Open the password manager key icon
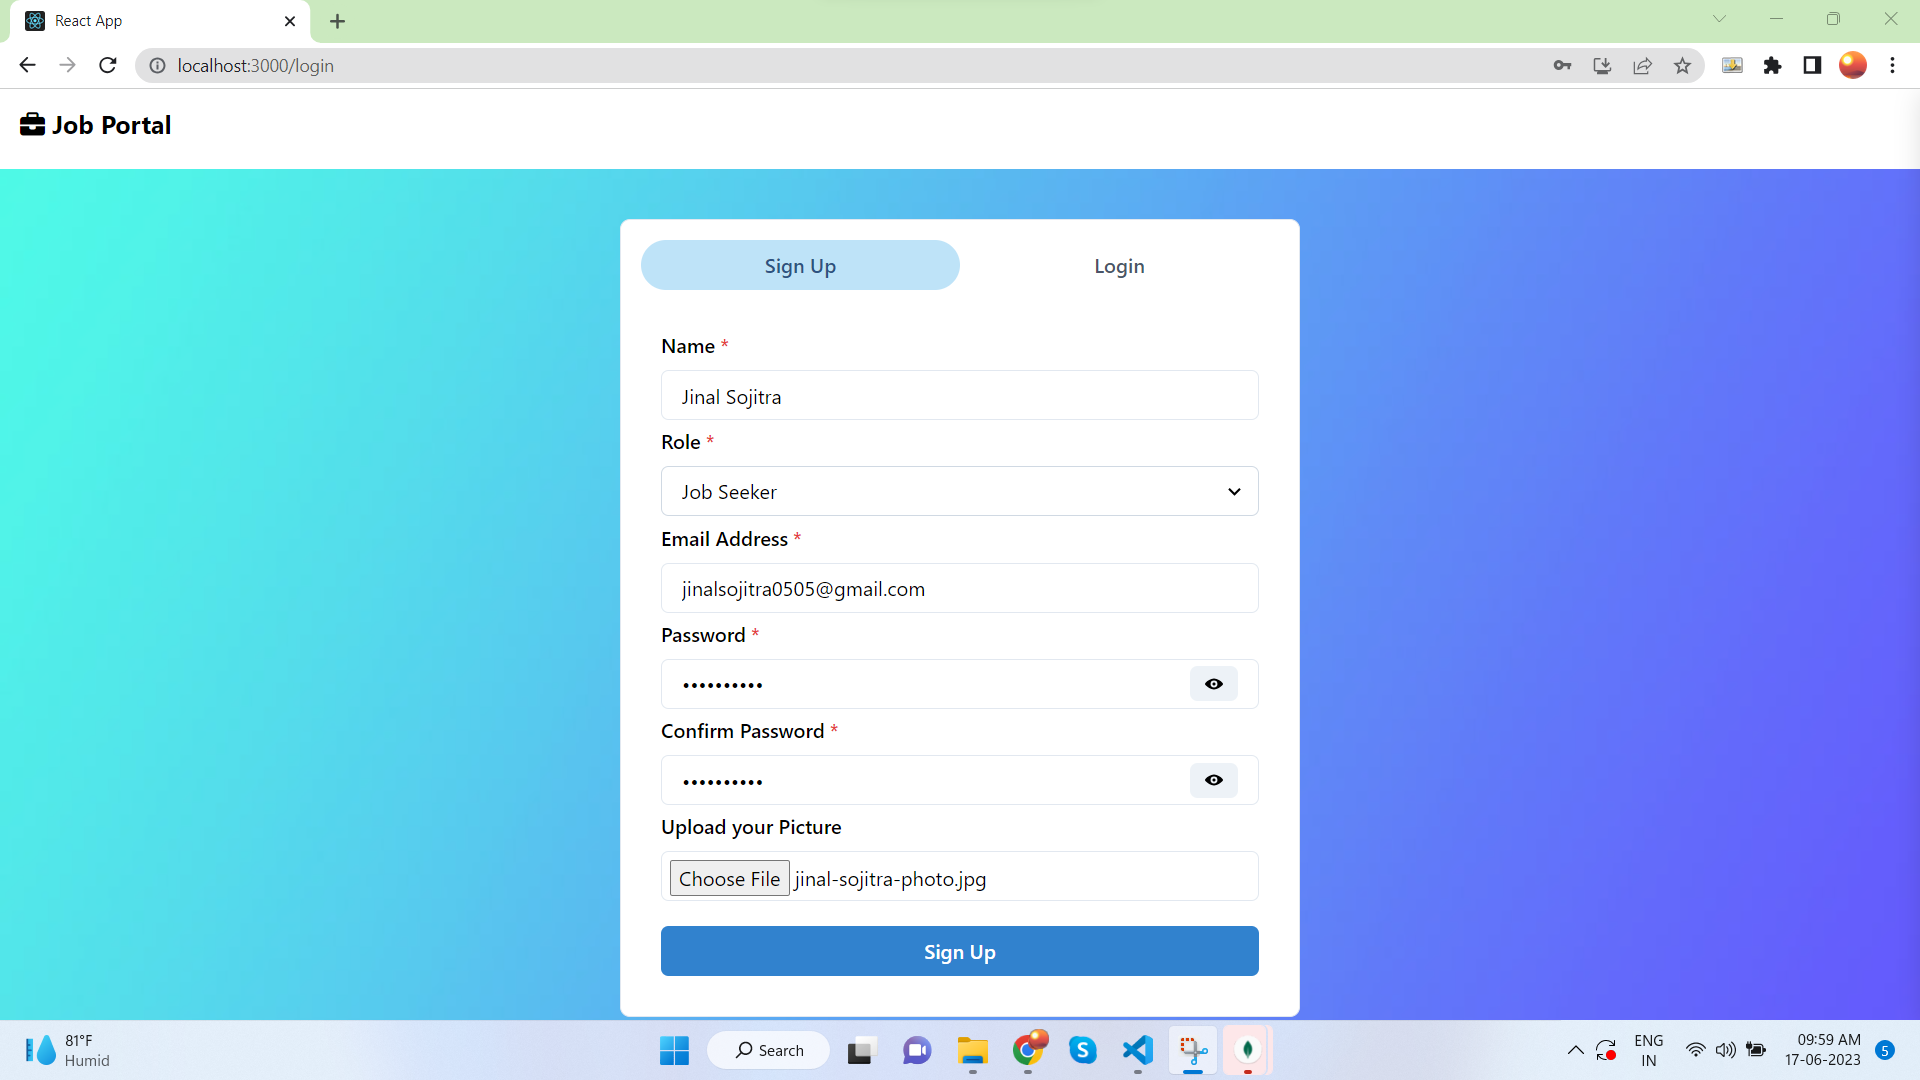Viewport: 1920px width, 1080px height. point(1563,65)
